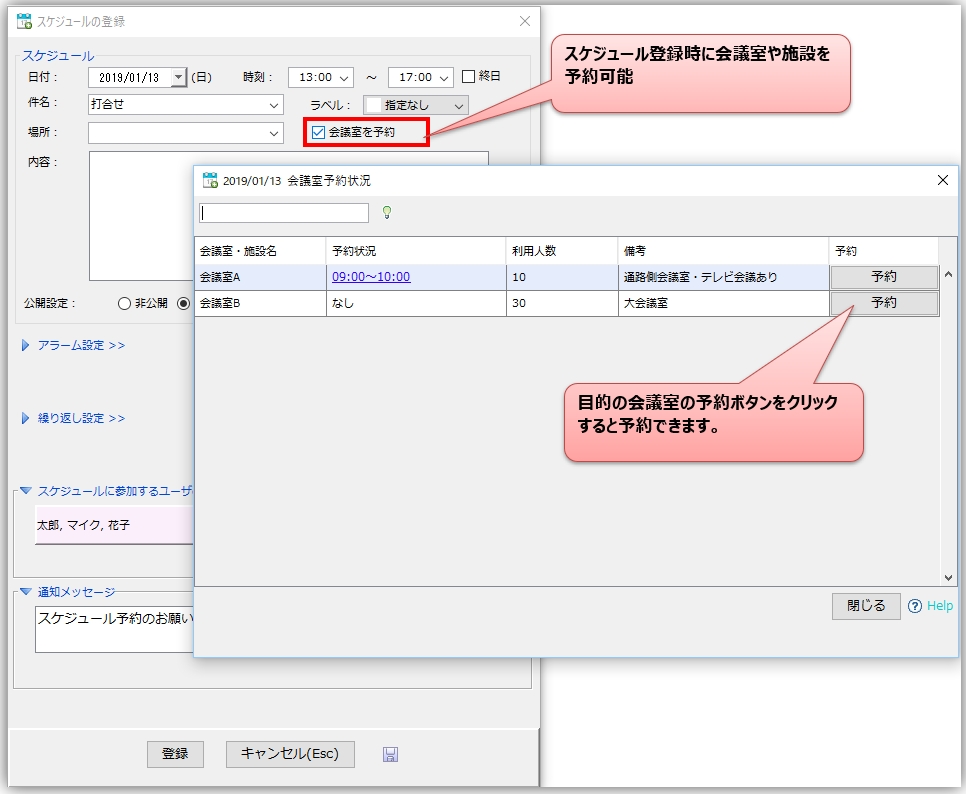Click 予約 button for 会議室B
This screenshot has width=966, height=794.
pos(883,303)
